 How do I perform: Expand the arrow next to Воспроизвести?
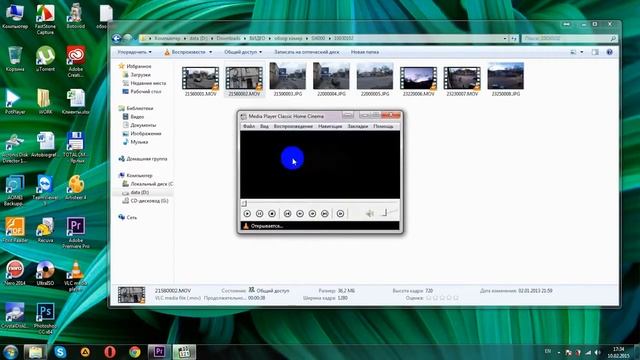(211, 52)
